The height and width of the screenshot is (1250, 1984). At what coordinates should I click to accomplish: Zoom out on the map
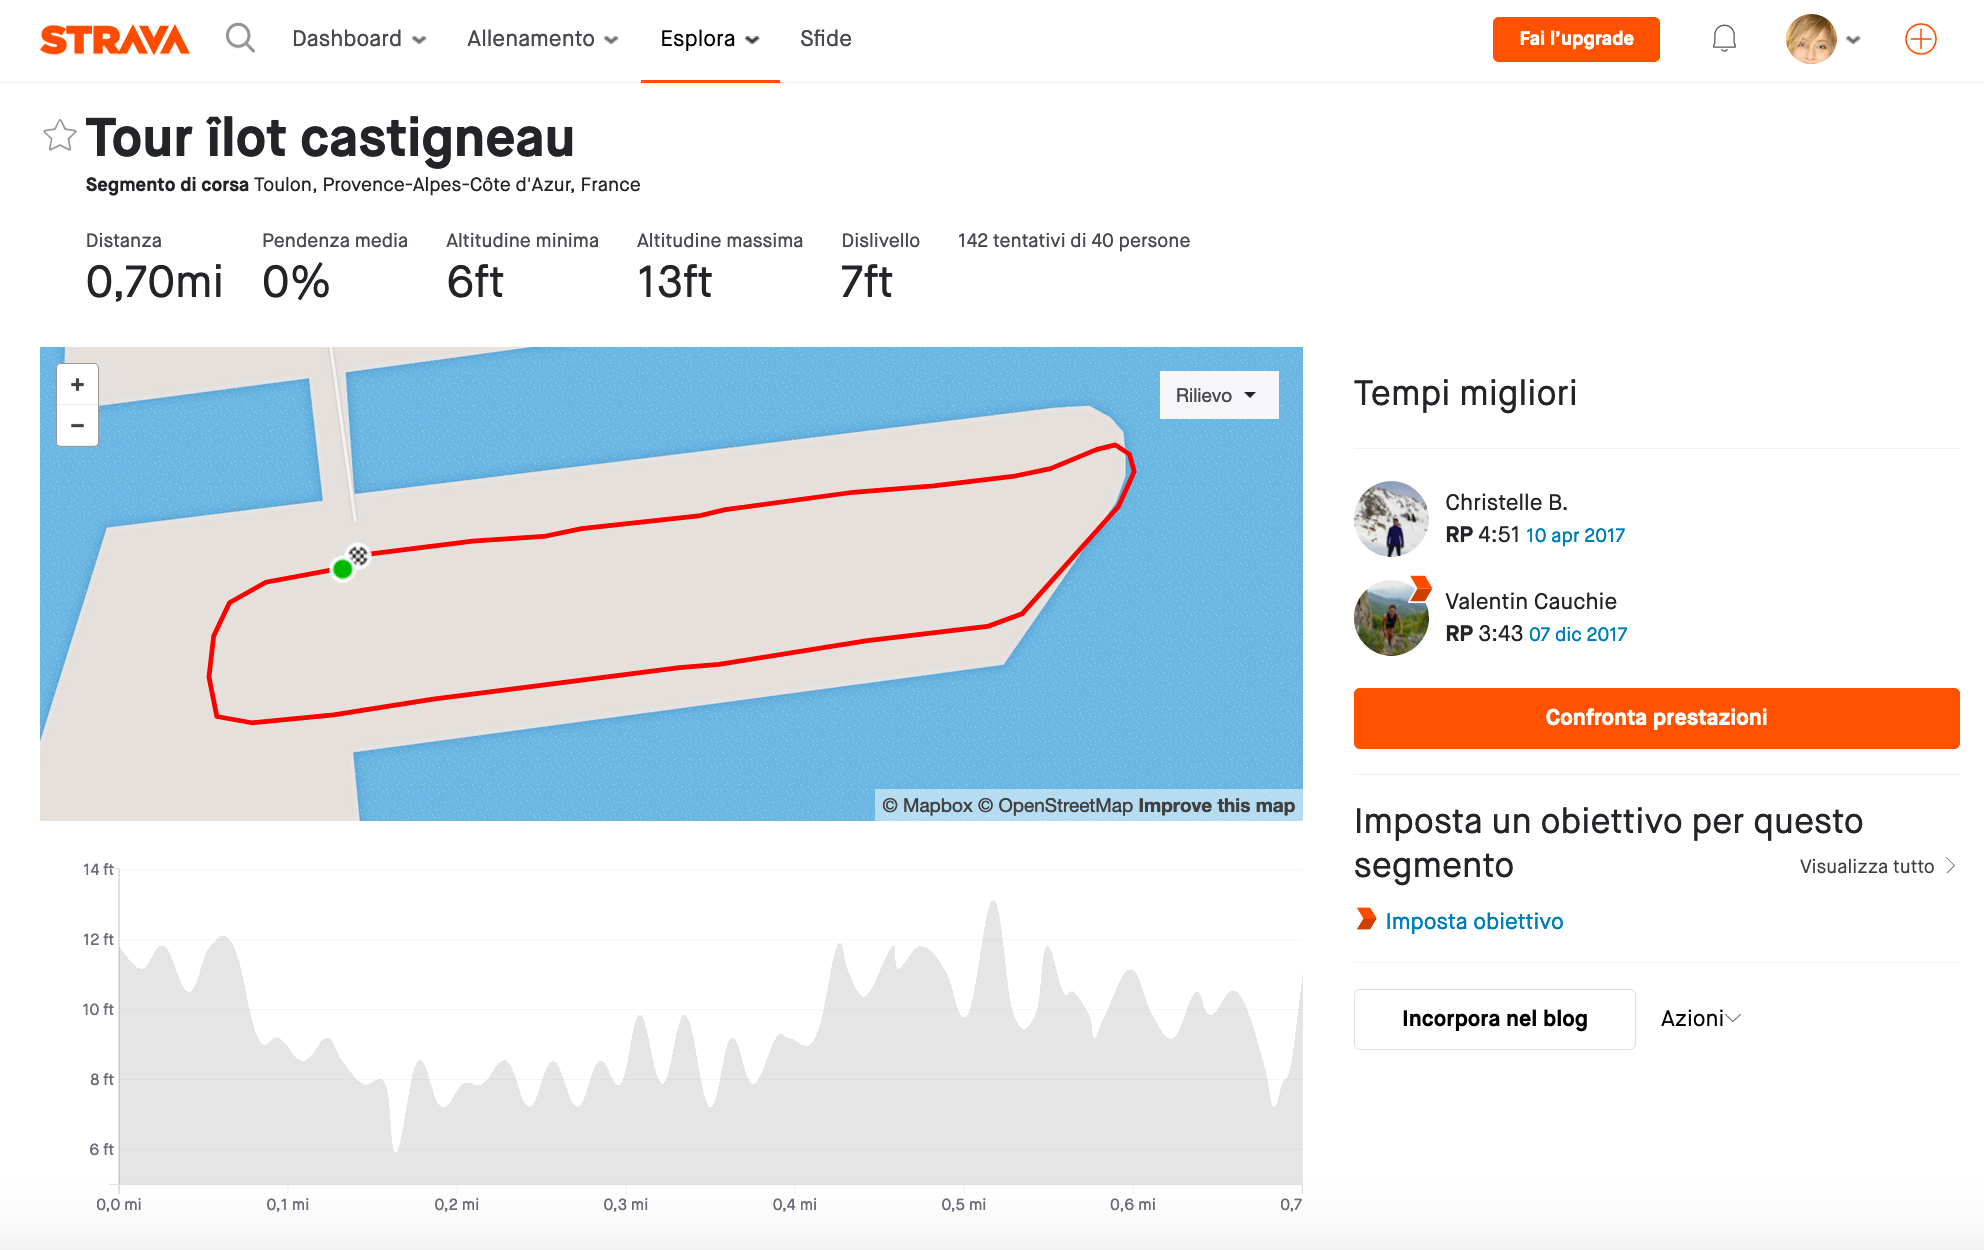(x=77, y=426)
